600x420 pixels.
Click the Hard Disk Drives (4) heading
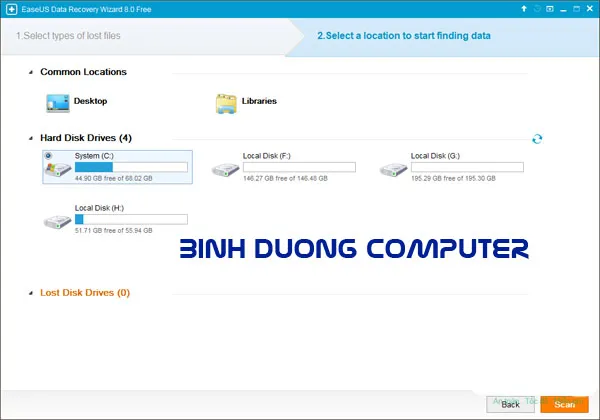click(x=86, y=138)
